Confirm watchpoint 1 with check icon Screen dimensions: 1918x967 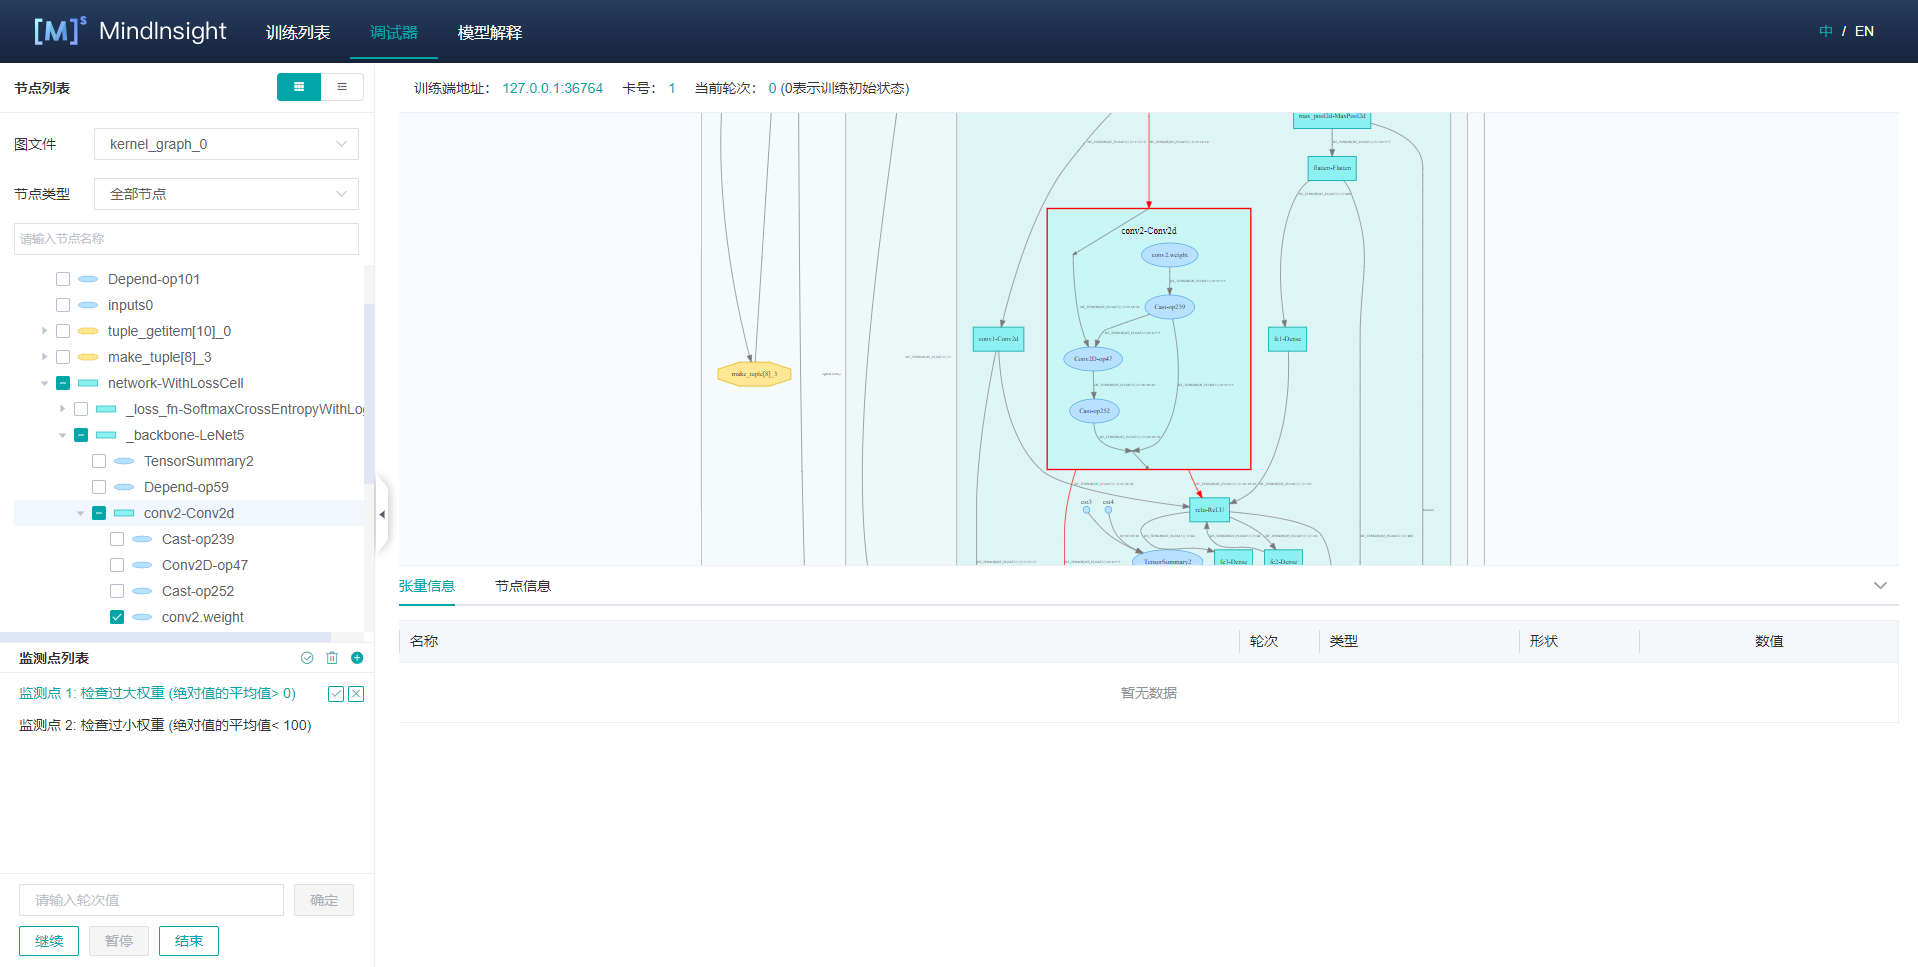pyautogui.click(x=336, y=694)
